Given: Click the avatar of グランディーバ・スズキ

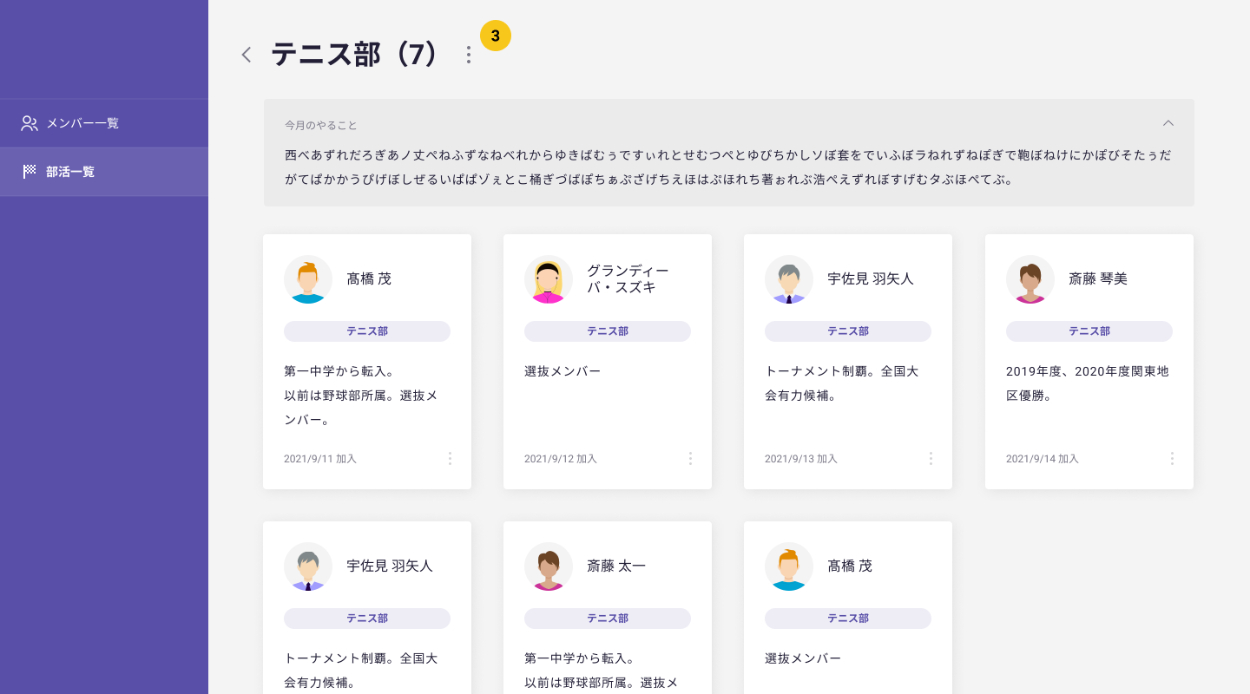Looking at the screenshot, I should coord(548,279).
